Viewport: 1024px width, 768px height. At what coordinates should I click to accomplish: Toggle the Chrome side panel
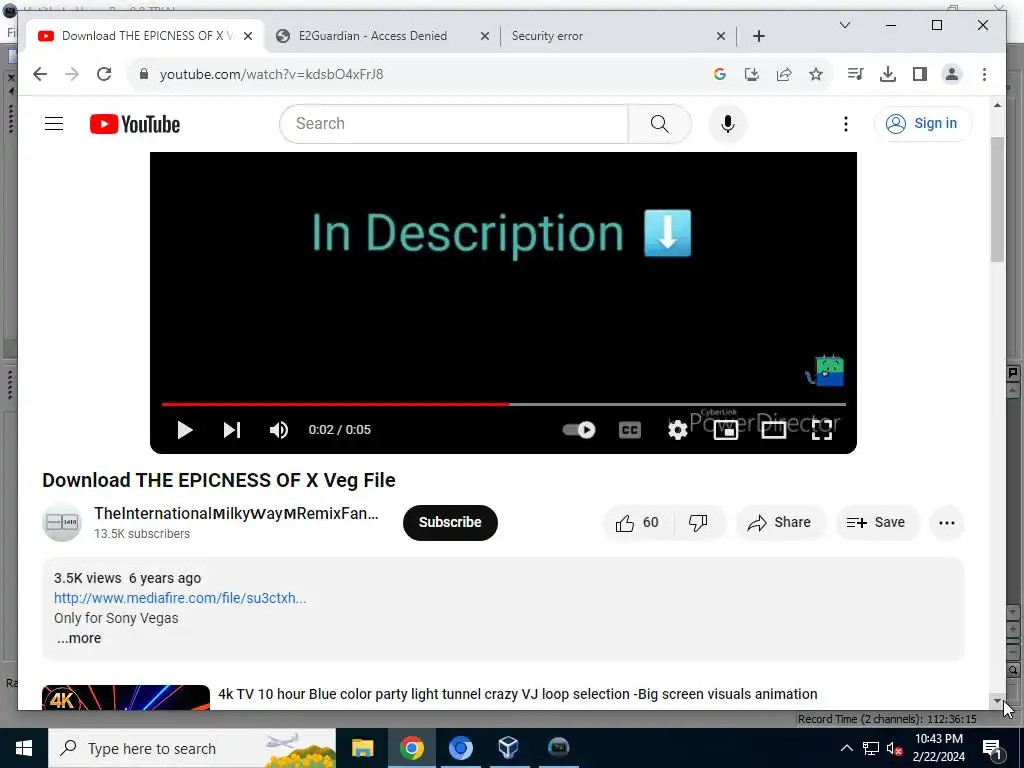[920, 74]
